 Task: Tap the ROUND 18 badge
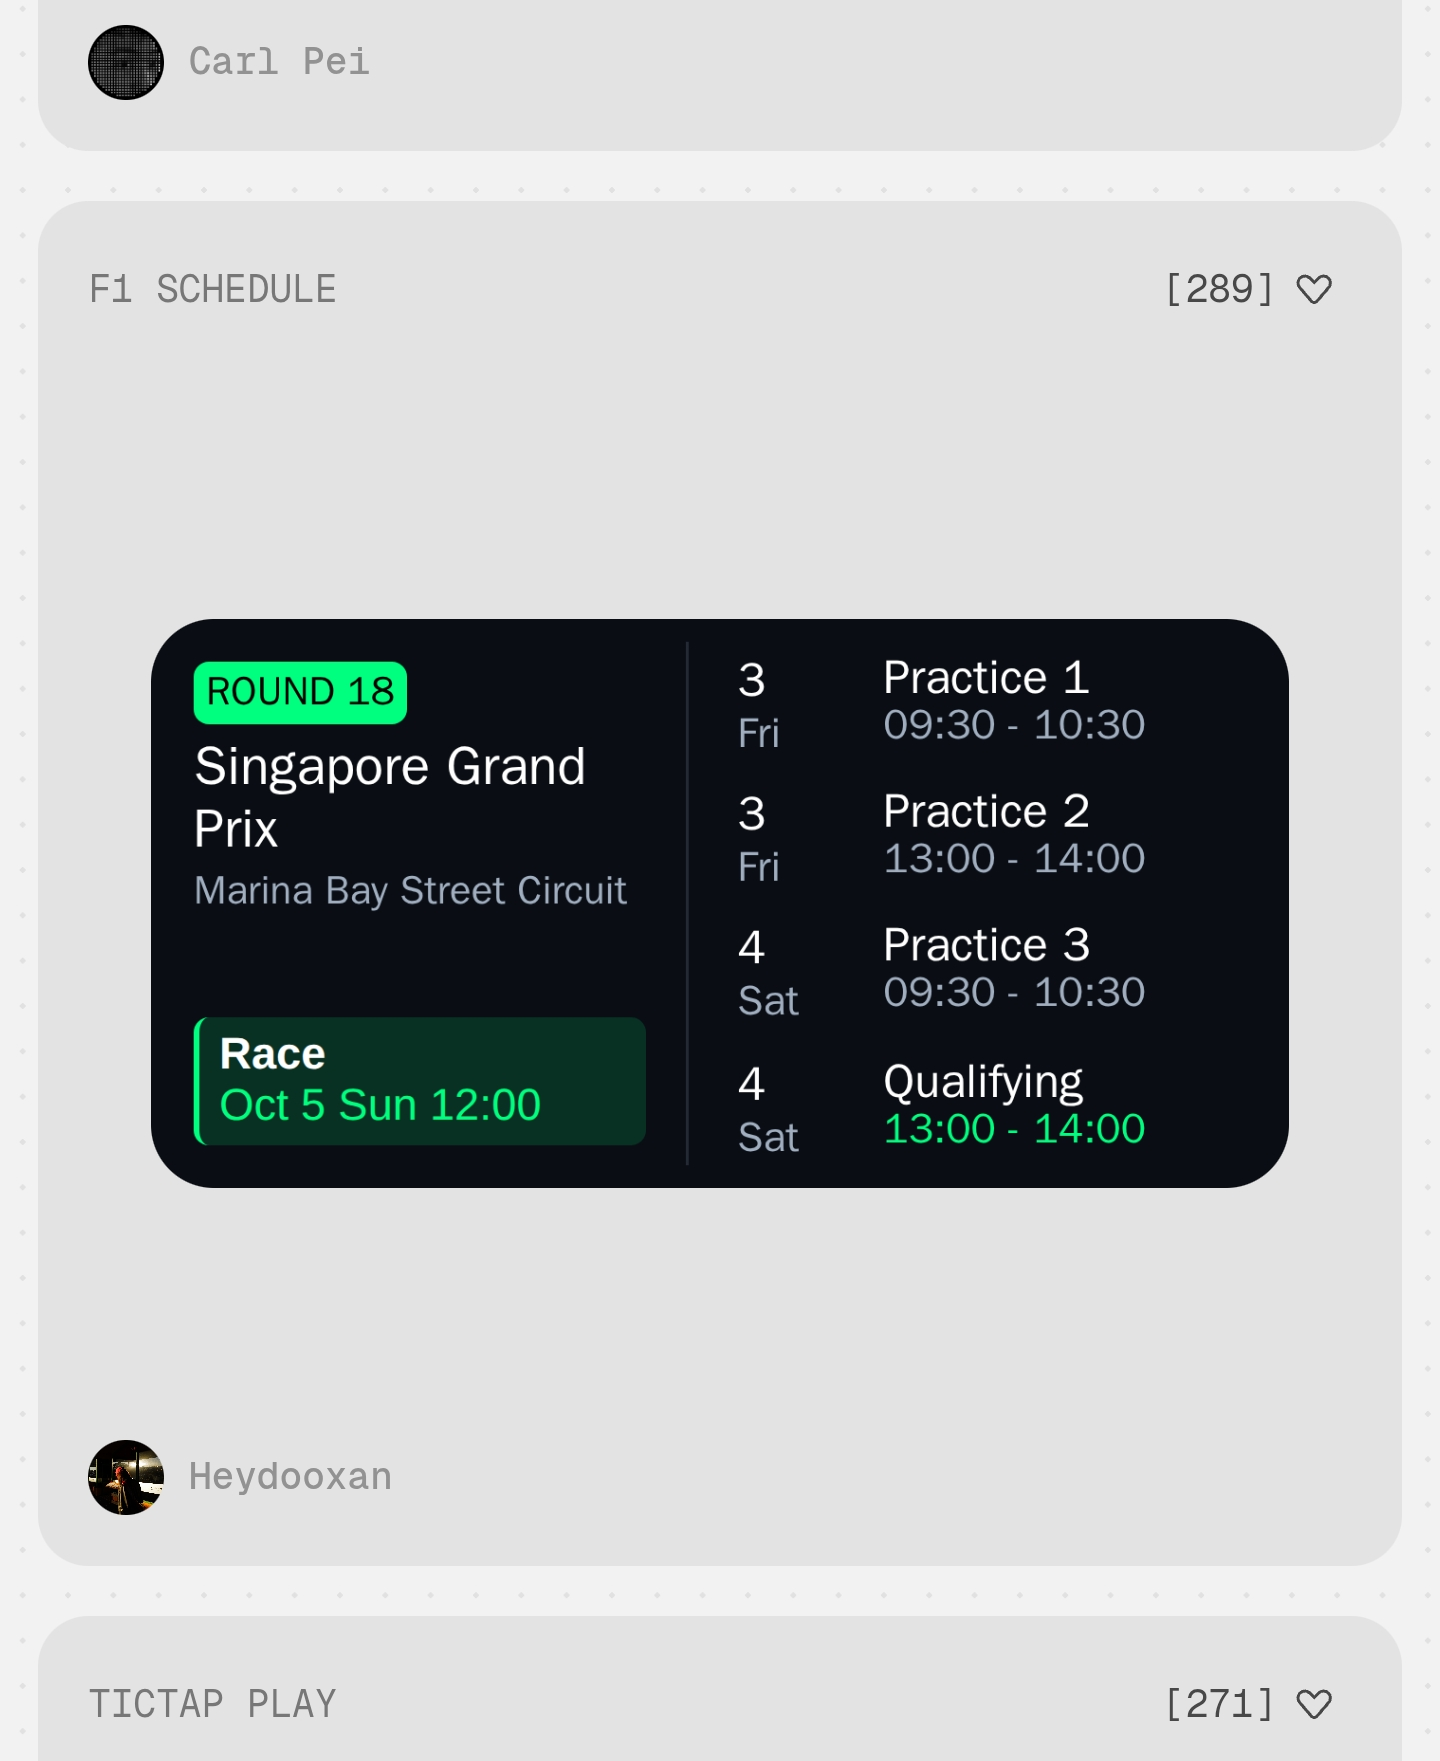pos(299,691)
